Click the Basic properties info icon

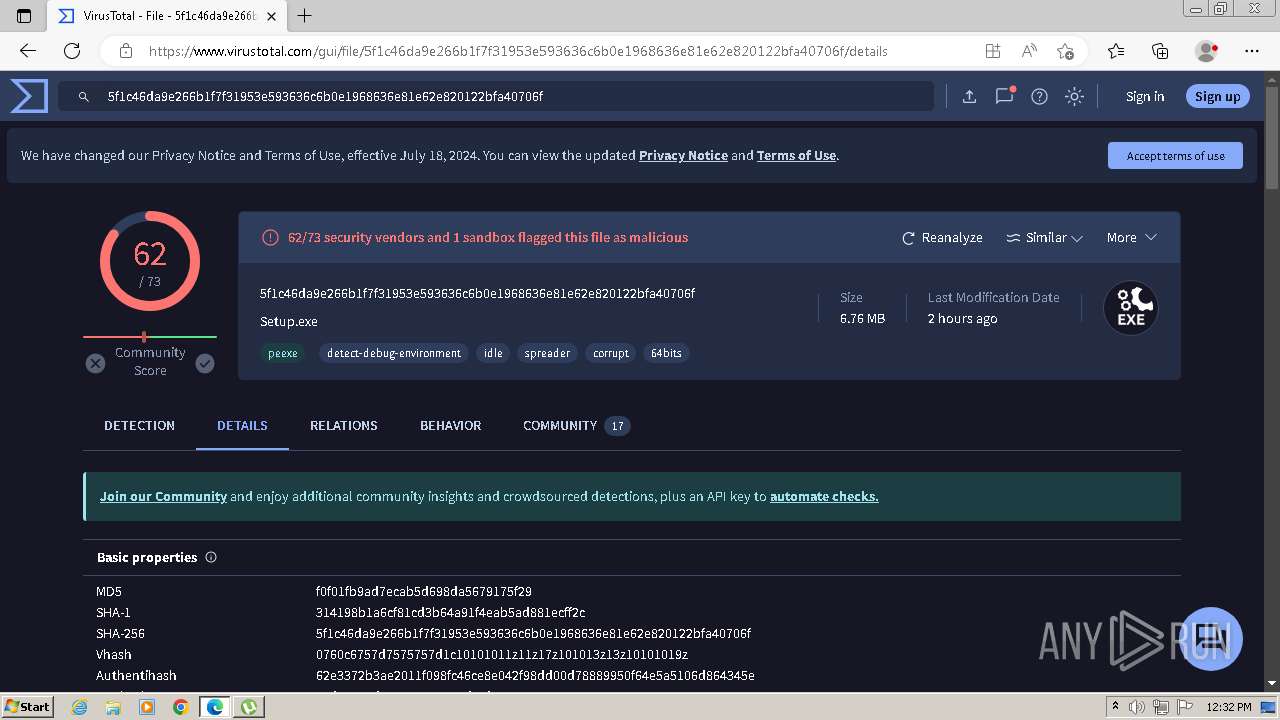point(211,558)
